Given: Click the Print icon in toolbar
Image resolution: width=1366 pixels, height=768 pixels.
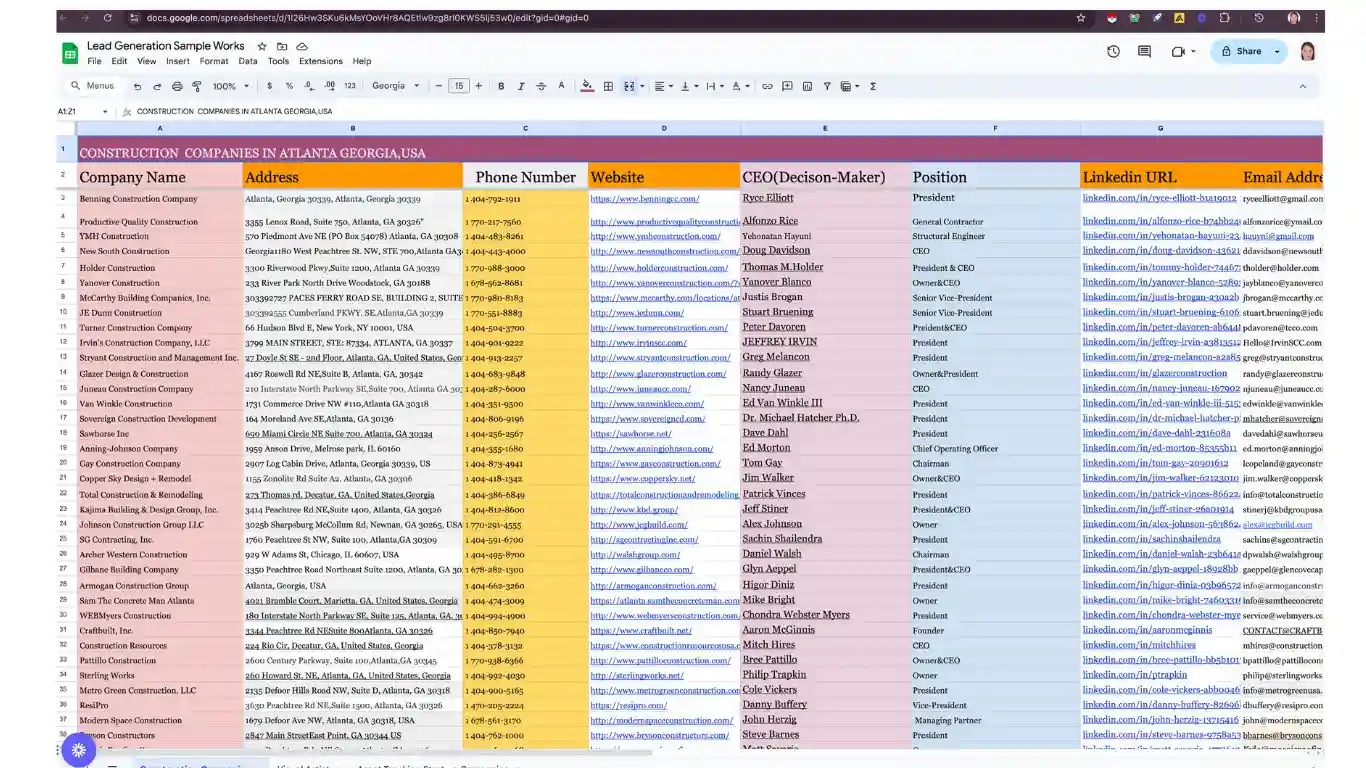Looking at the screenshot, I should click(x=177, y=87).
